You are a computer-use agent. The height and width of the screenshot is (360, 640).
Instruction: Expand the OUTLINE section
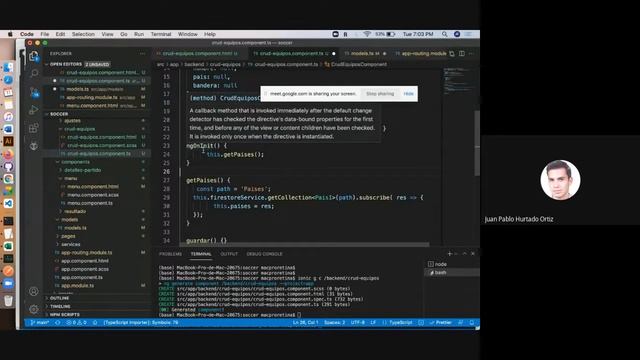pyautogui.click(x=60, y=298)
